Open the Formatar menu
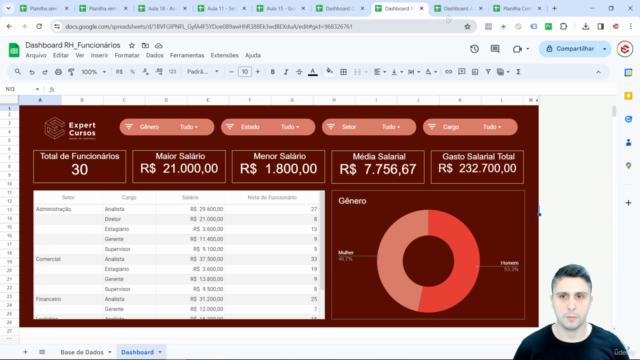The width and height of the screenshot is (640, 360). (127, 56)
